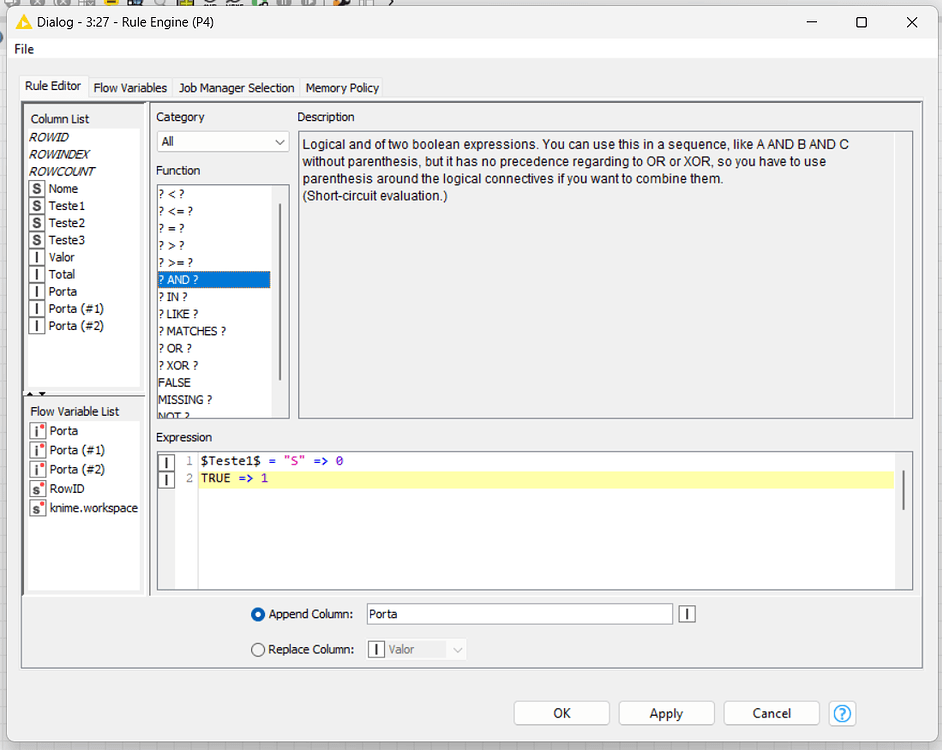This screenshot has height=750, width=942.
Task: Open the File menu
Action: click(23, 49)
